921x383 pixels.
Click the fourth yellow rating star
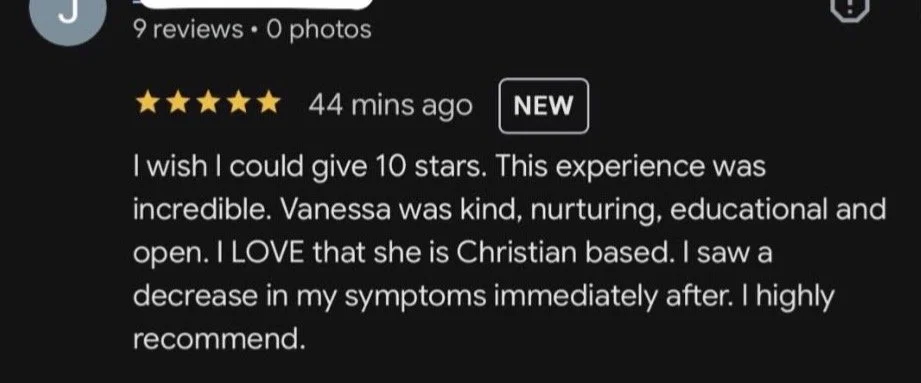(238, 104)
